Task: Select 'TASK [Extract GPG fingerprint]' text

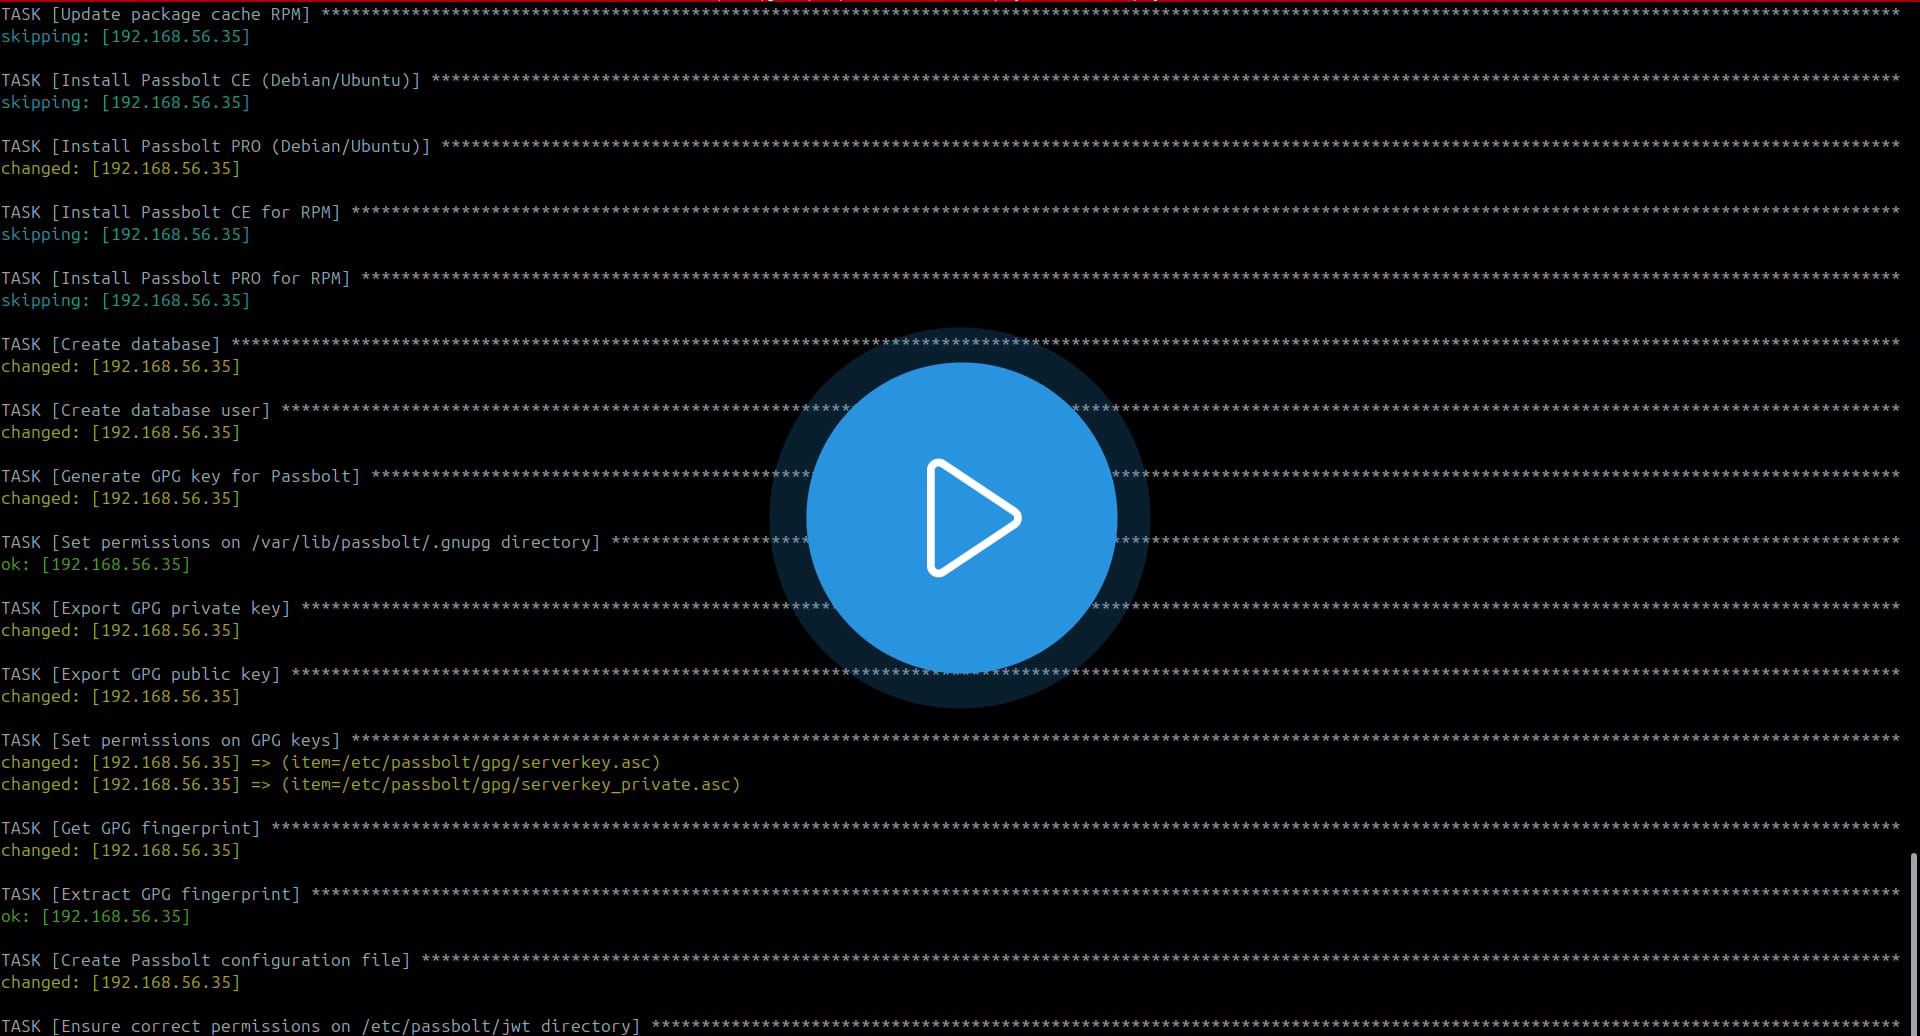Action: pos(151,894)
